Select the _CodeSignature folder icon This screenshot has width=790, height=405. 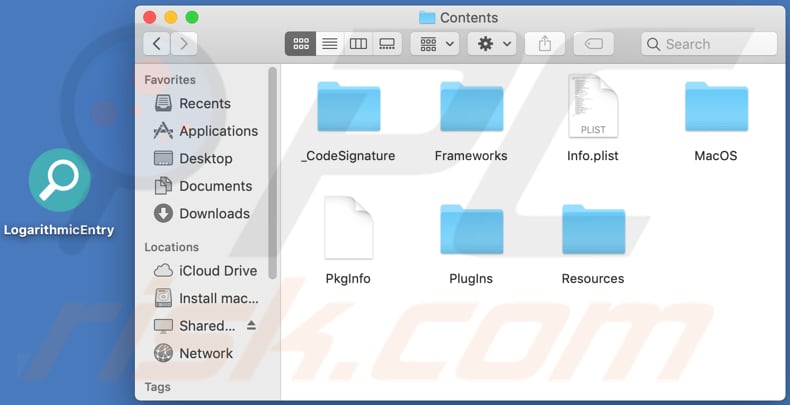[x=349, y=107]
